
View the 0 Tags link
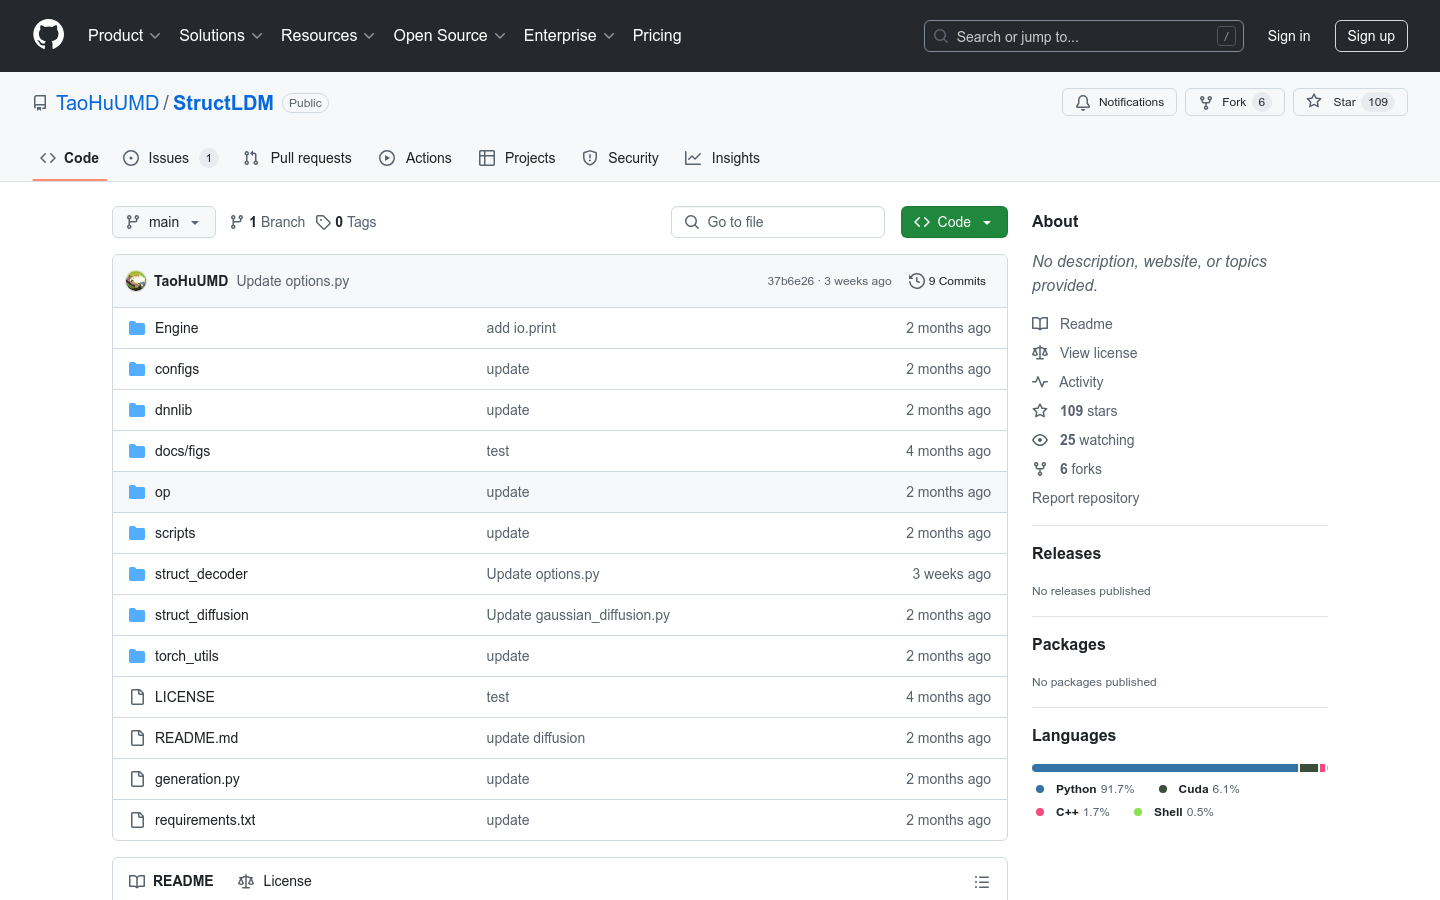pyautogui.click(x=346, y=222)
